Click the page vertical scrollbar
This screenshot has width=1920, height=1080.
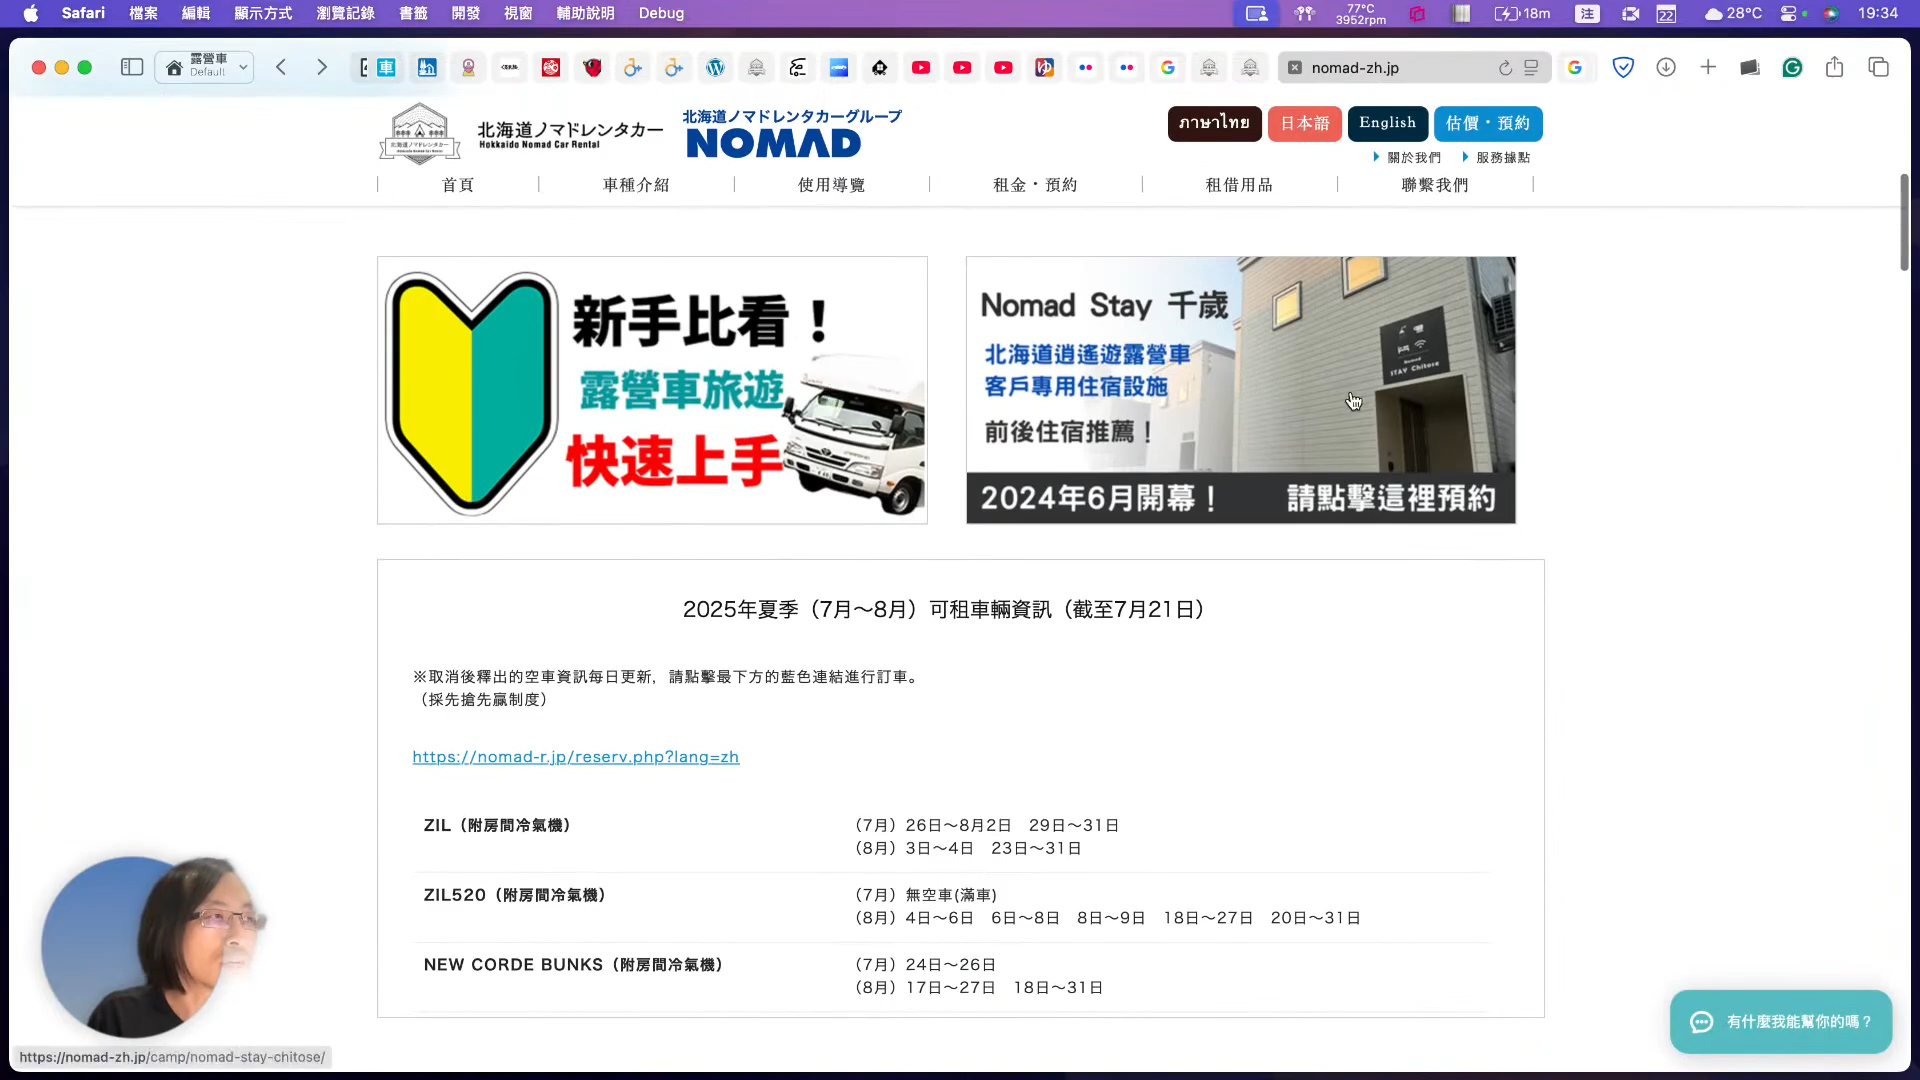tap(1904, 222)
